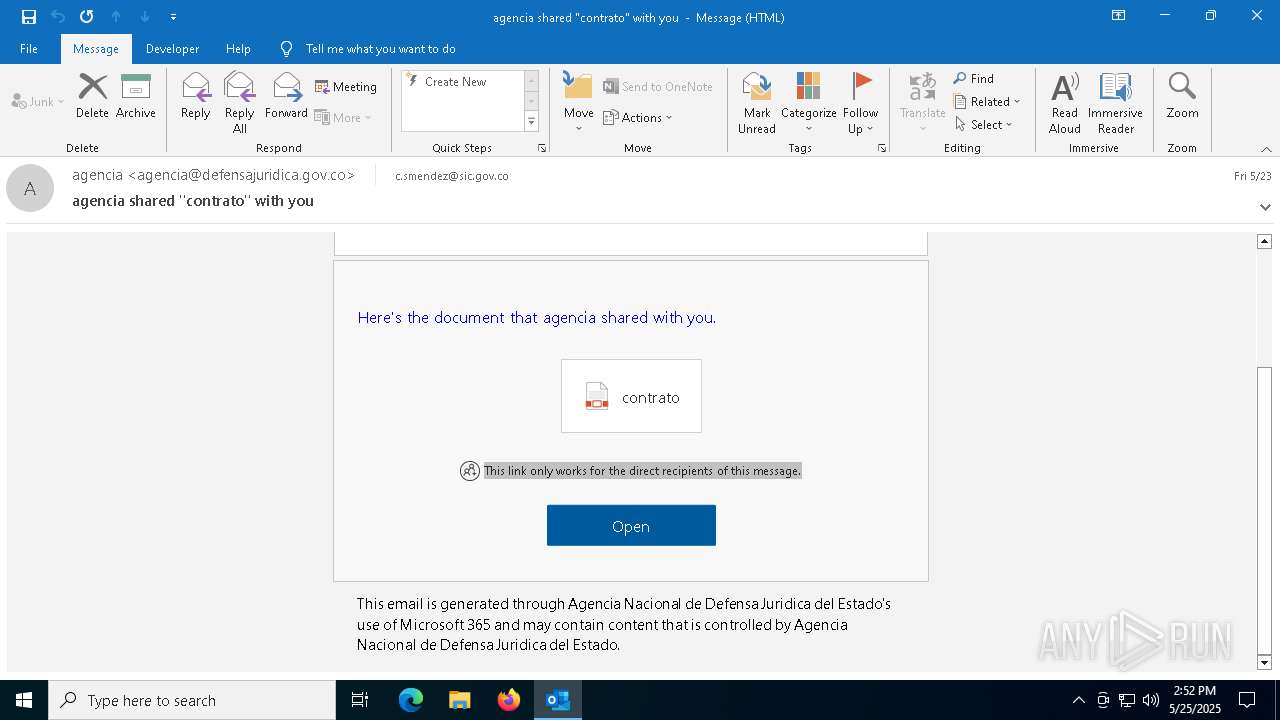Launch Firefox from the taskbar
The image size is (1280, 720).
[509, 700]
